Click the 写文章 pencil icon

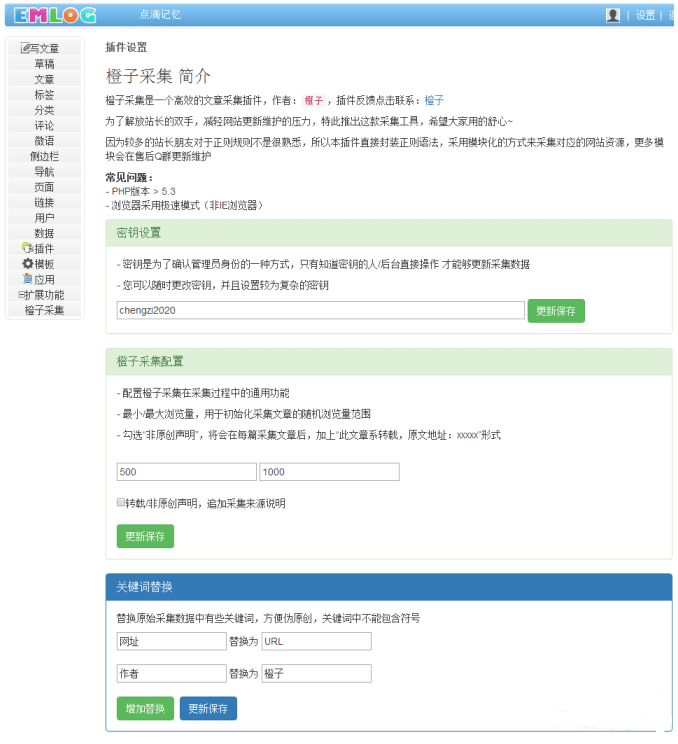(x=25, y=48)
